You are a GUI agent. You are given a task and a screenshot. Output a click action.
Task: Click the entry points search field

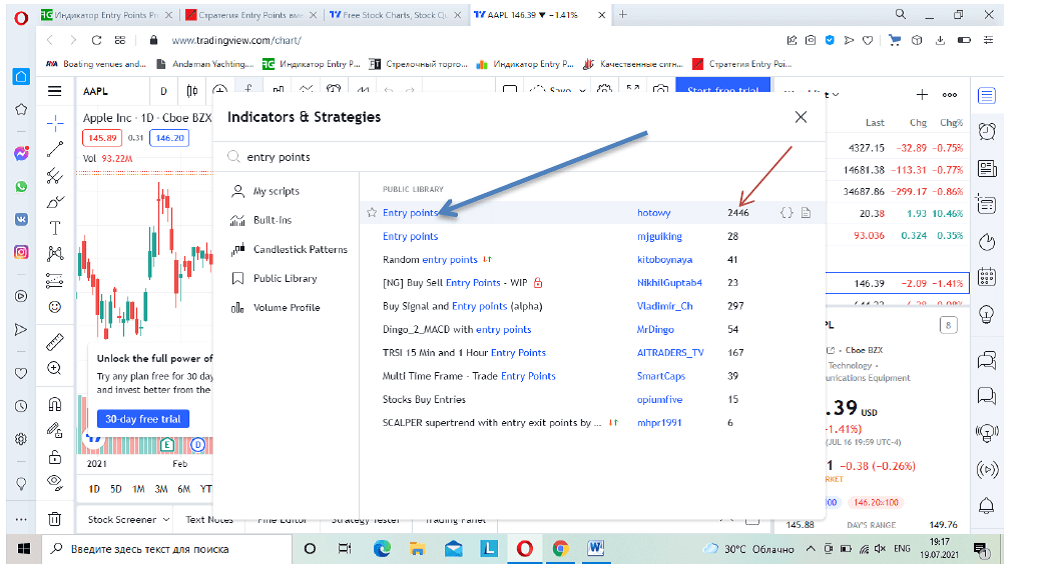tap(500, 157)
